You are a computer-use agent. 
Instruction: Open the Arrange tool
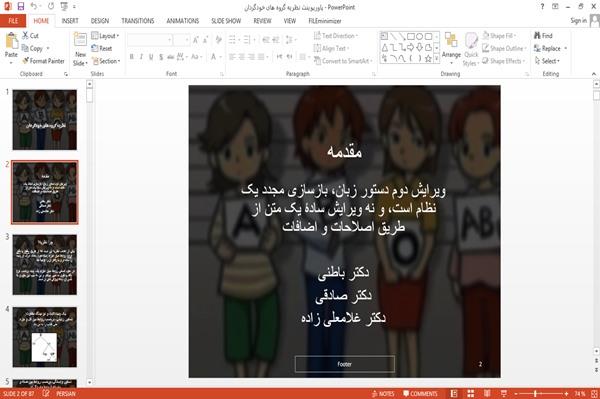(x=451, y=46)
